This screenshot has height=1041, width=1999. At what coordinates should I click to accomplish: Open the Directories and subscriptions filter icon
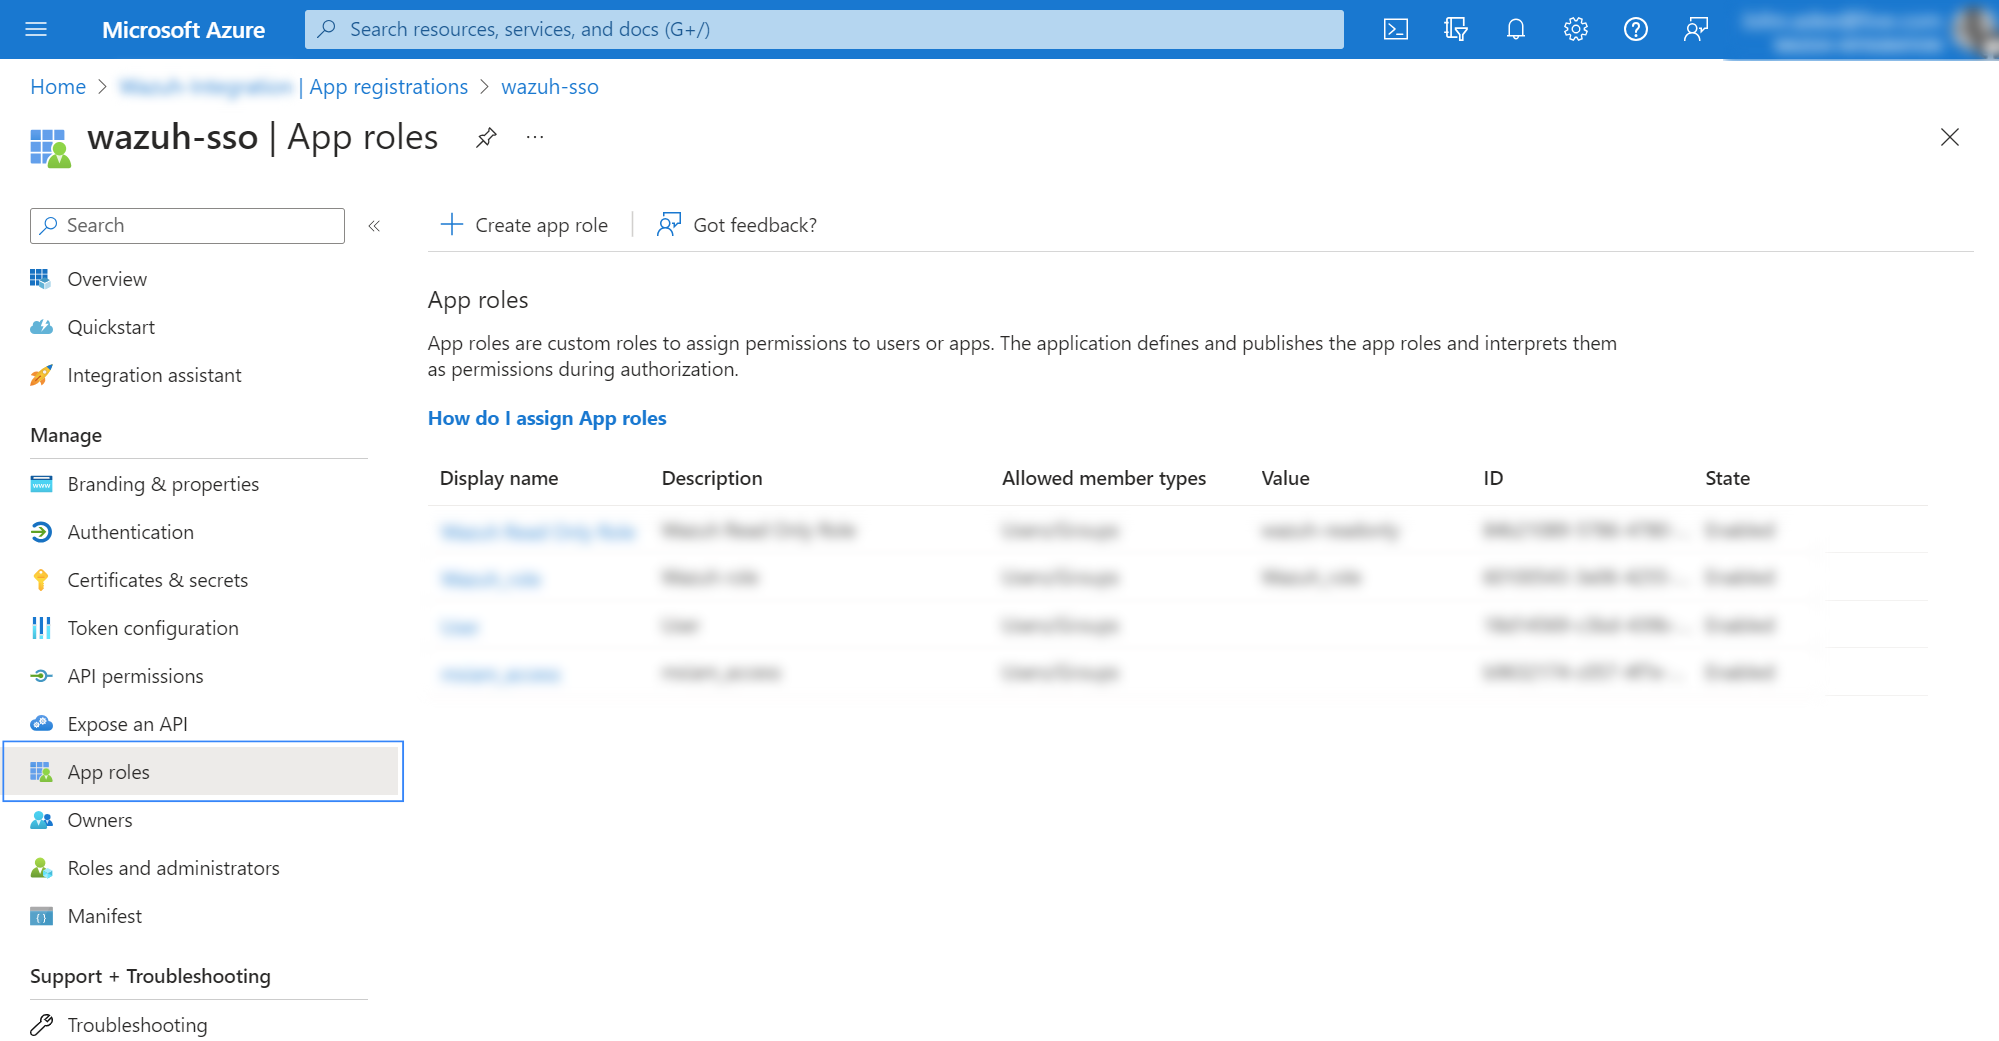point(1455,29)
